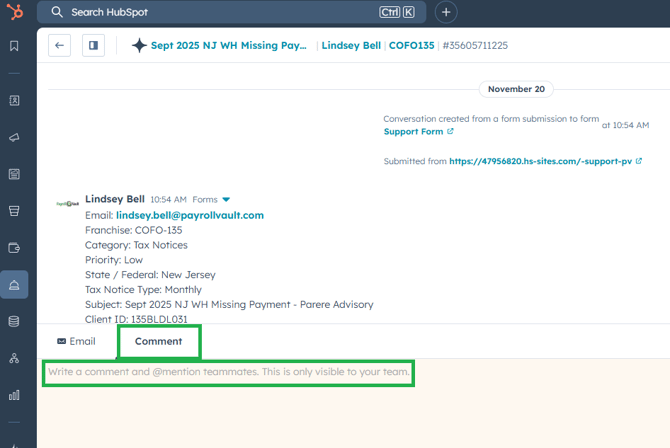Open the Data management database icon

[14, 321]
